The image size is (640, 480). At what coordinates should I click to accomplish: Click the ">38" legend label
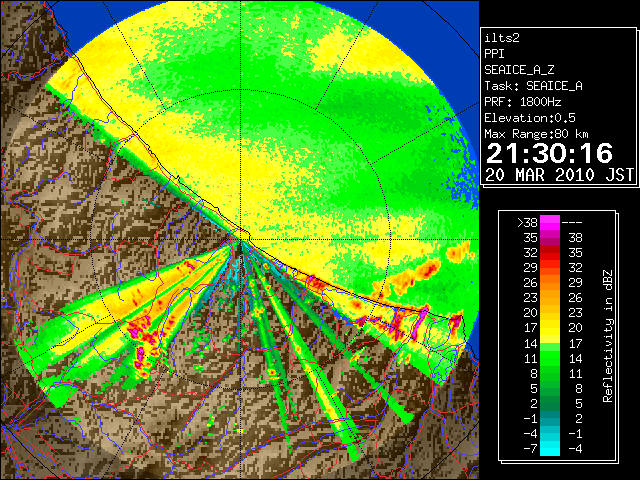[527, 222]
